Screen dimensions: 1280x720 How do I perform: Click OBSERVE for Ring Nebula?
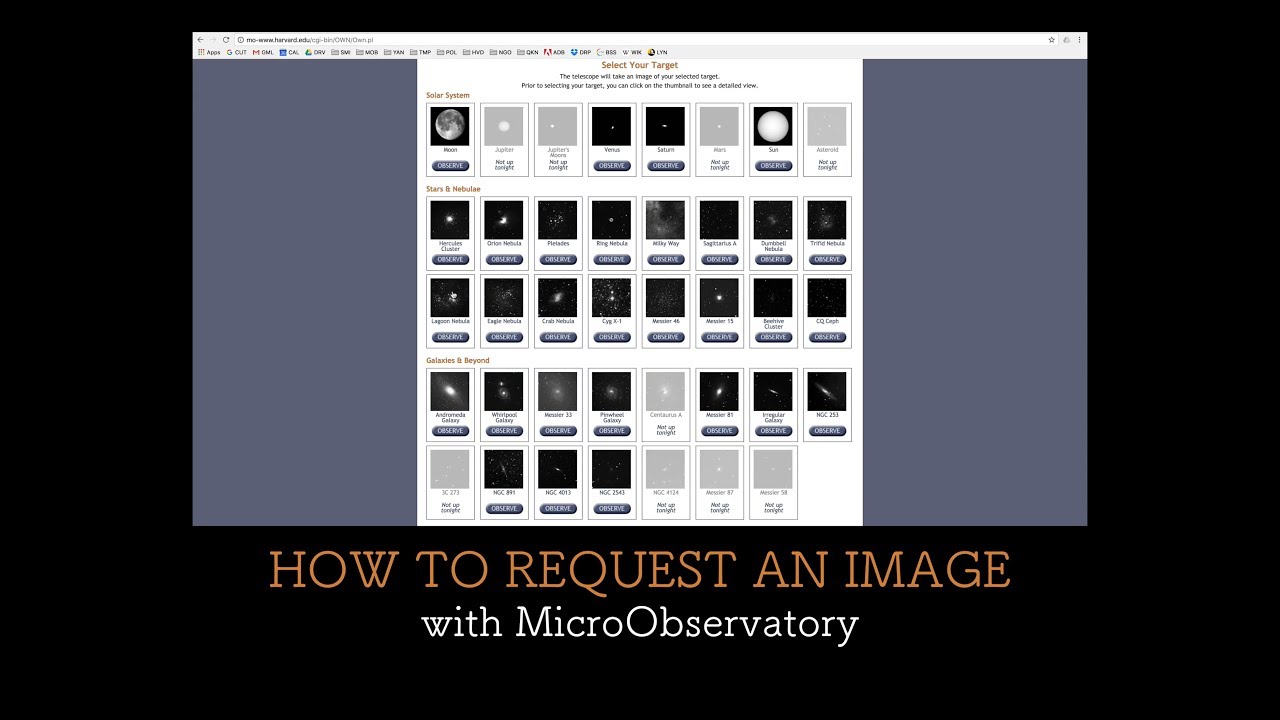point(612,259)
